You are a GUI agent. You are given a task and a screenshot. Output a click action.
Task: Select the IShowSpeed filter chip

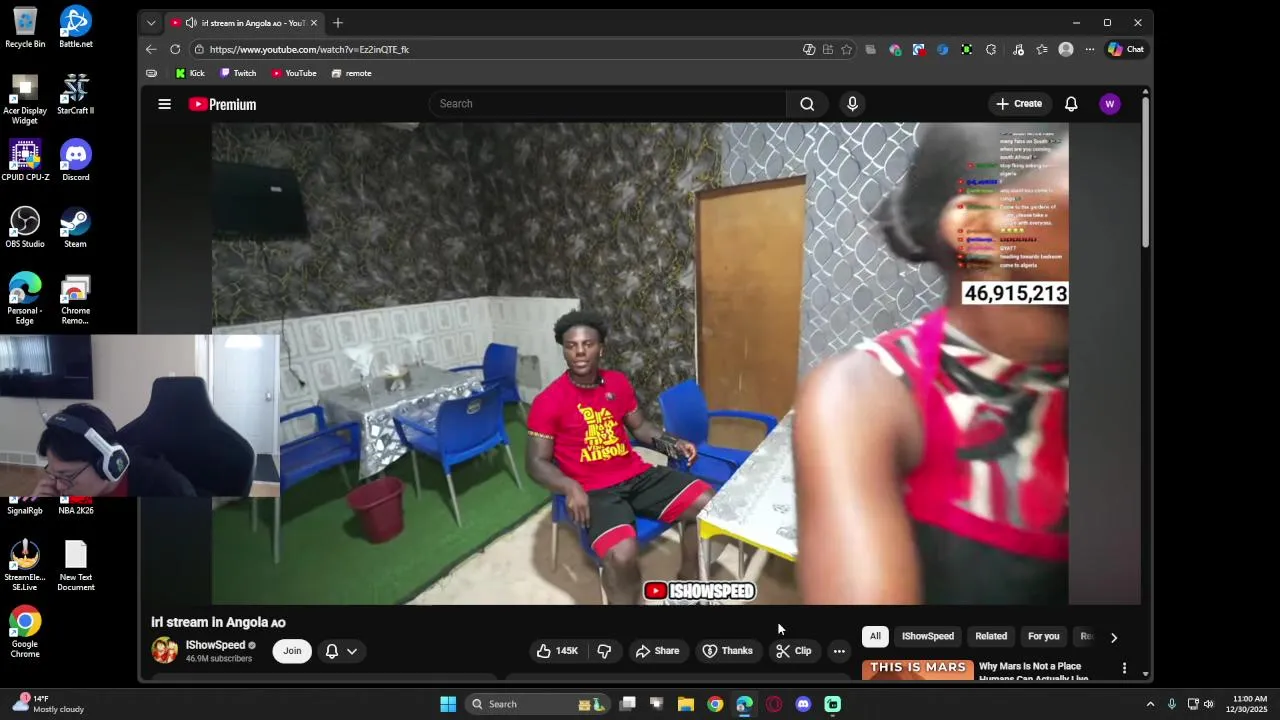pos(927,636)
